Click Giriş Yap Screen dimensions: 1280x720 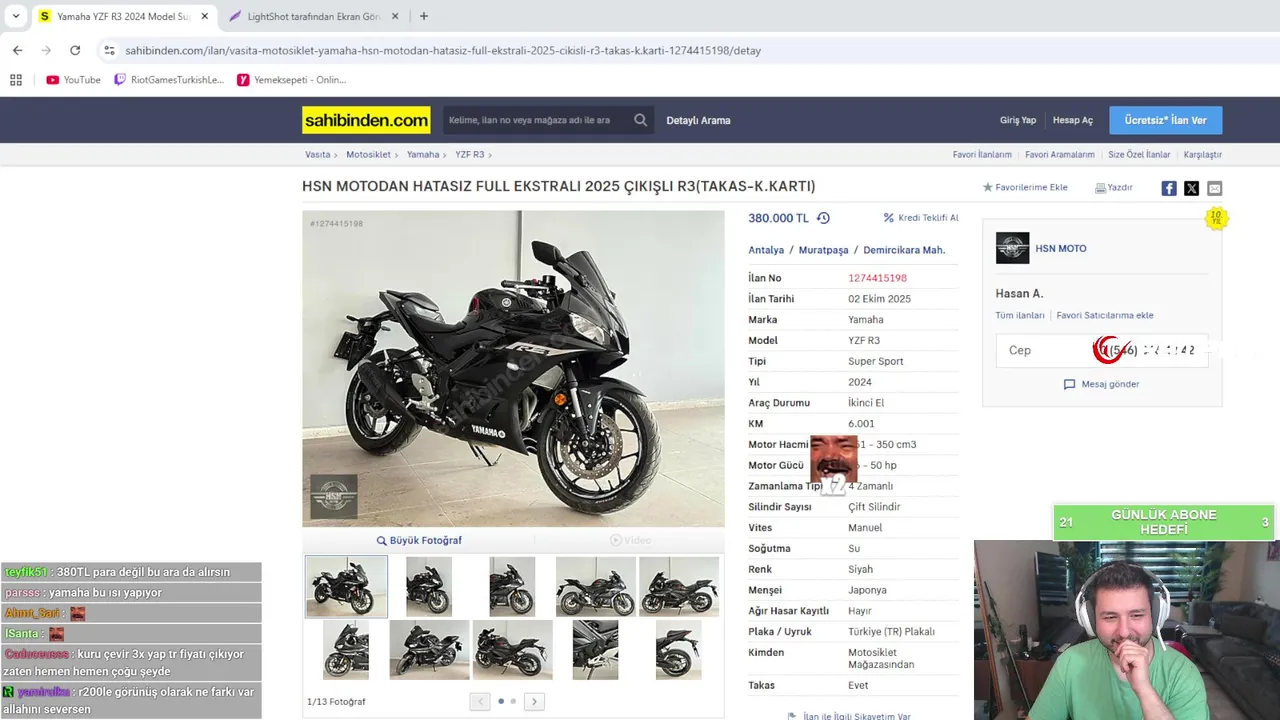pyautogui.click(x=1018, y=120)
